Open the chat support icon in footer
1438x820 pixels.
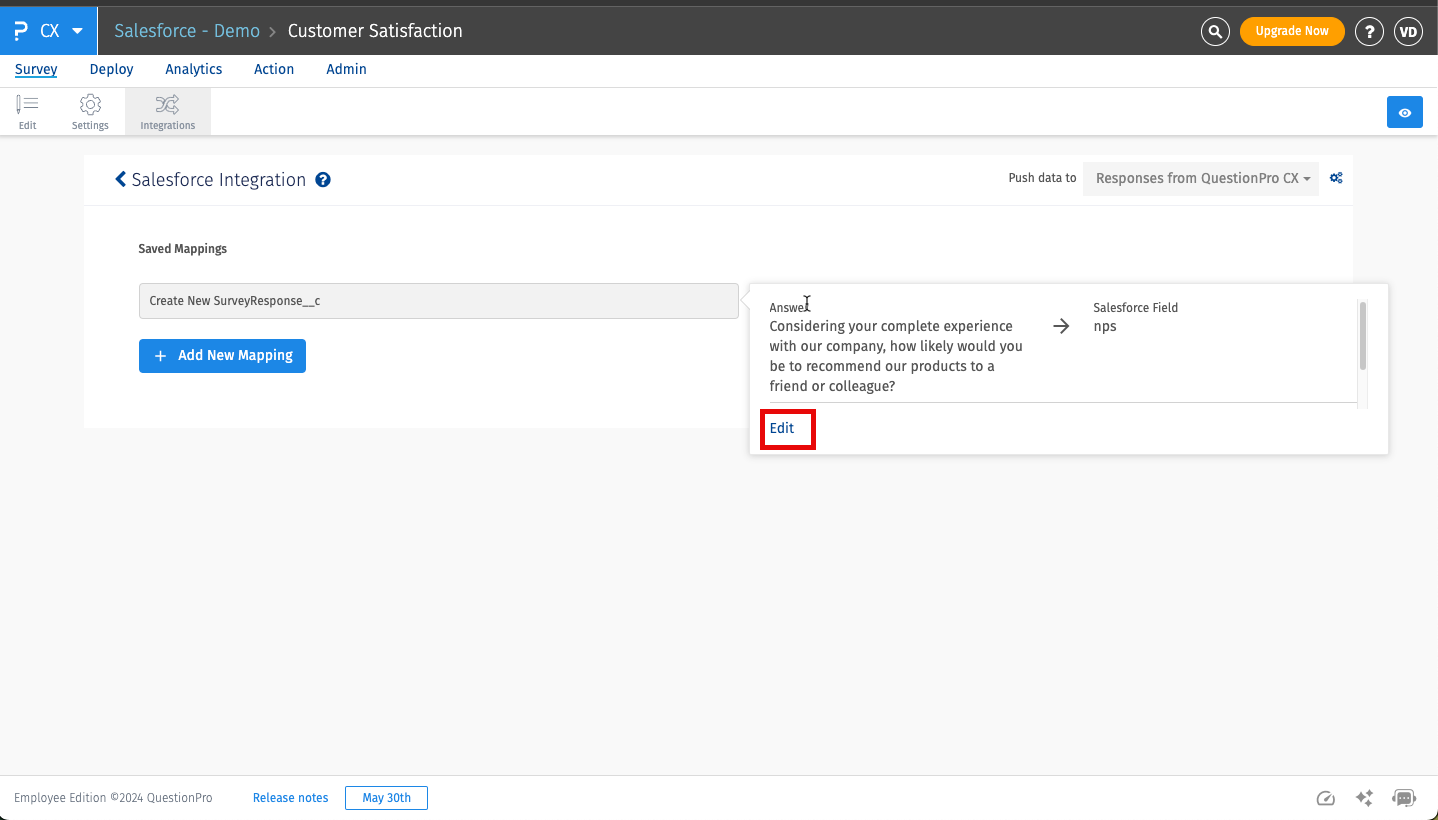tap(1404, 798)
